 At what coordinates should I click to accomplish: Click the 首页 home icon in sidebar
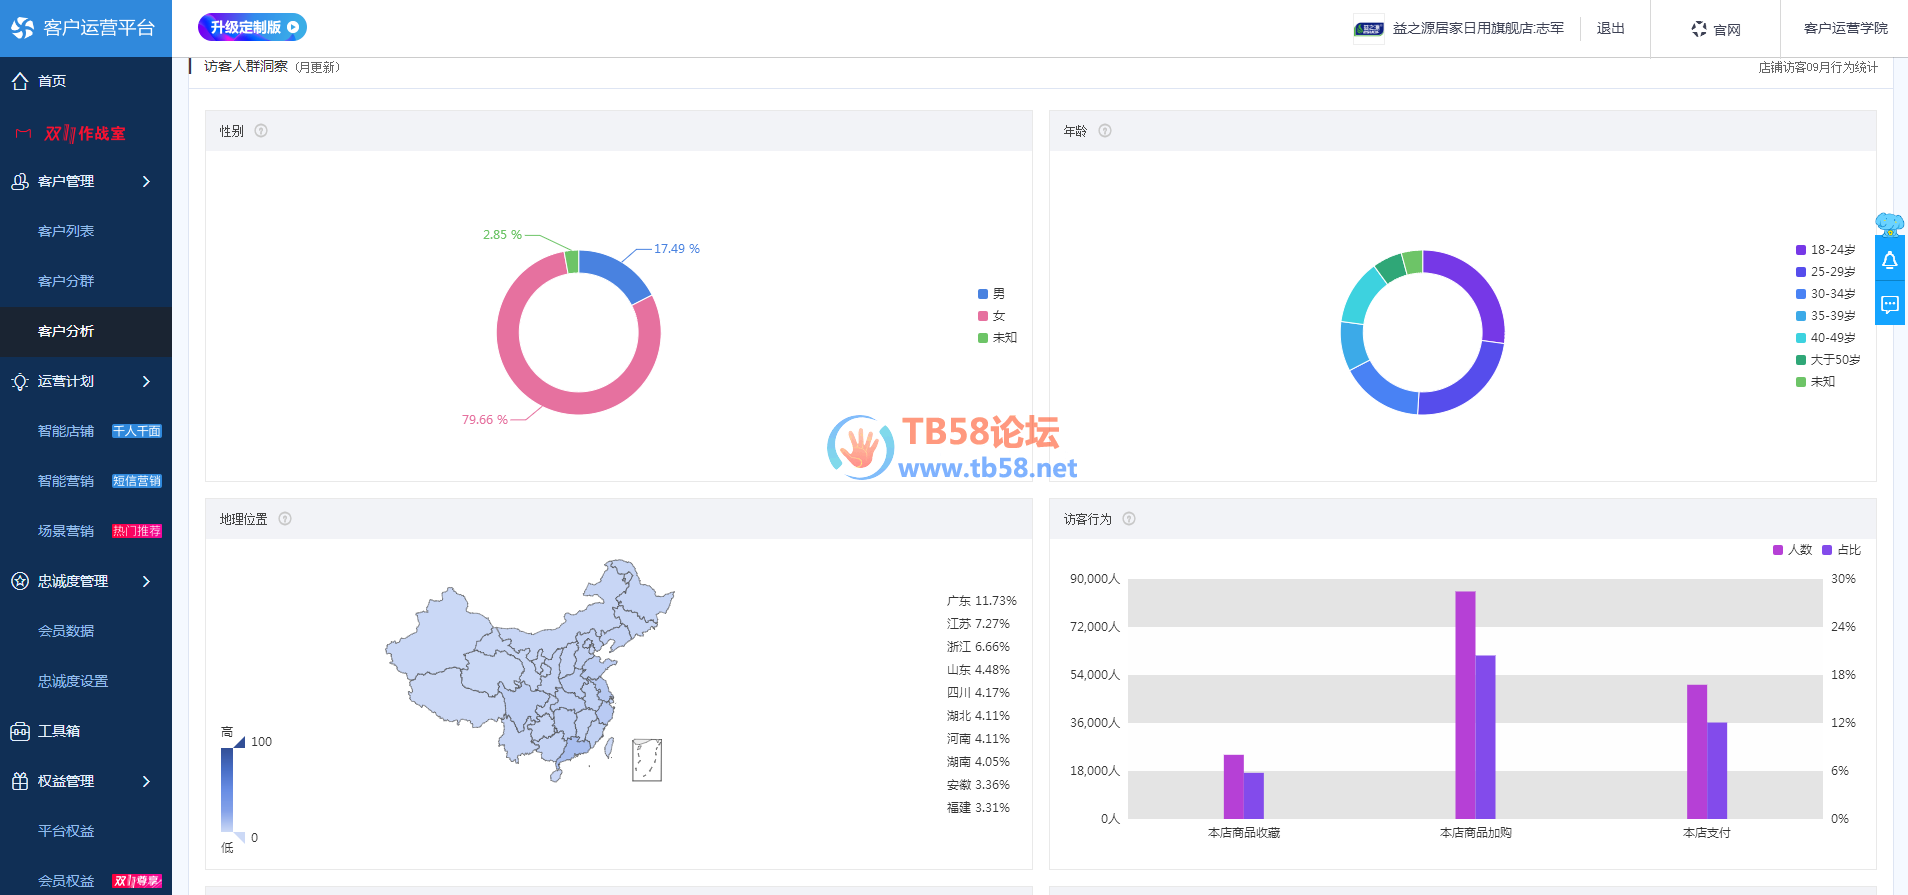tap(20, 81)
